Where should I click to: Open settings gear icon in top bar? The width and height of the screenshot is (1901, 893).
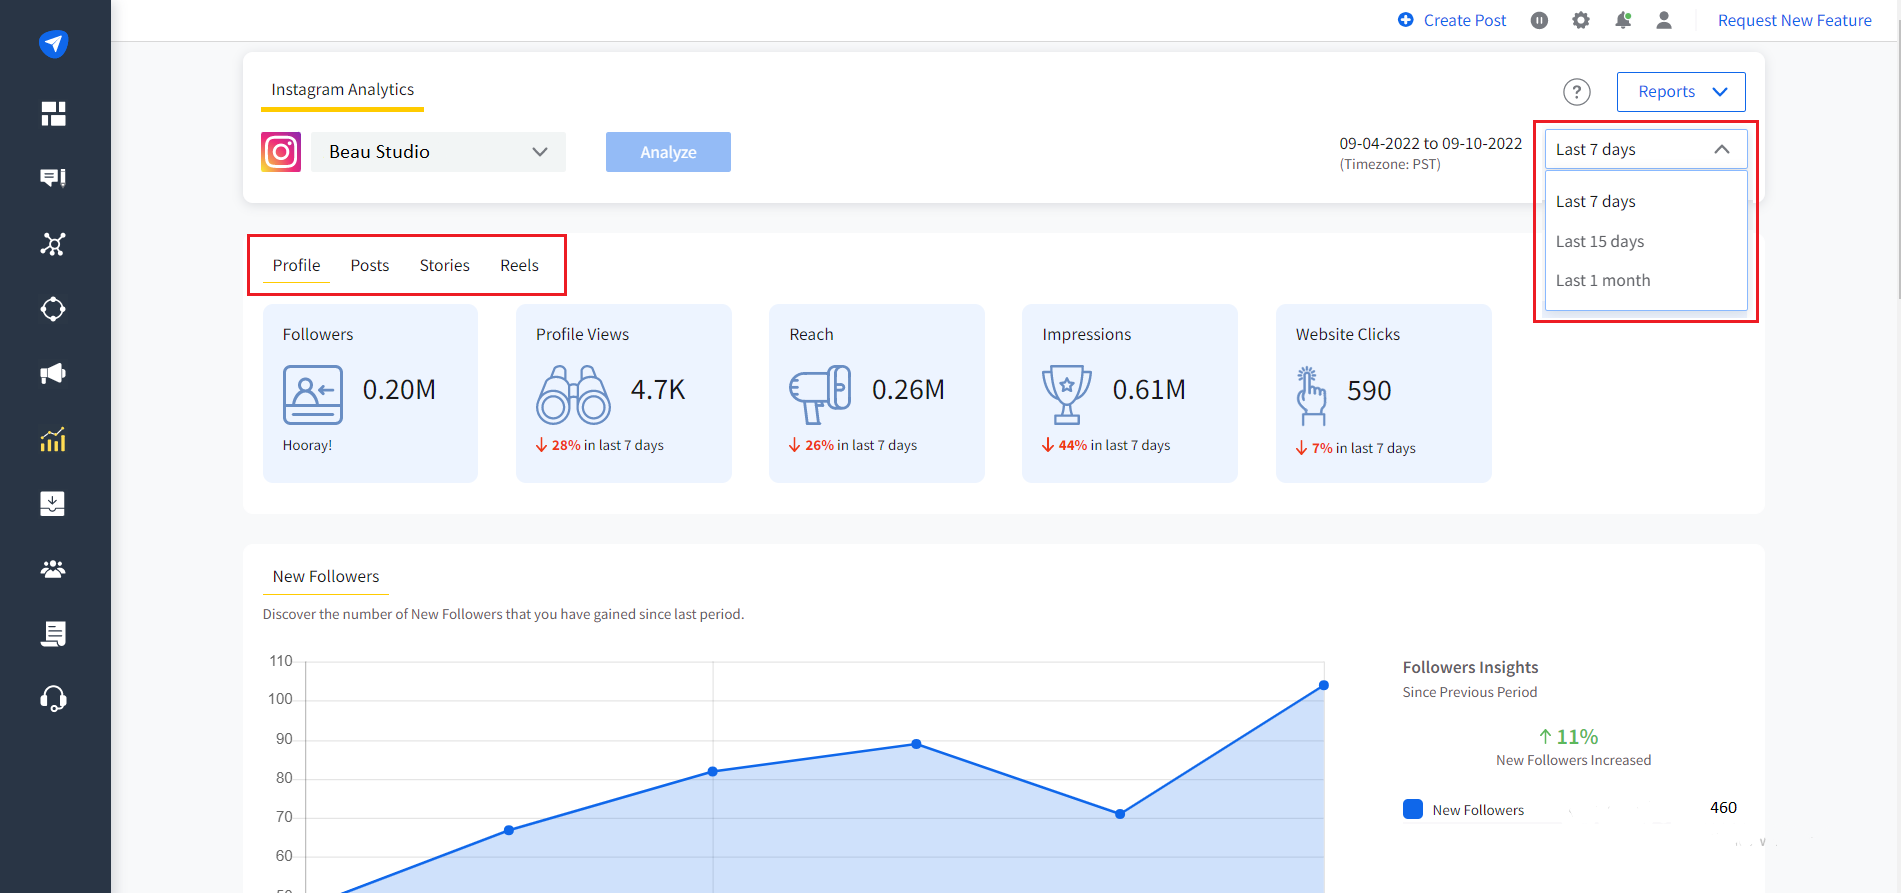pos(1581,20)
